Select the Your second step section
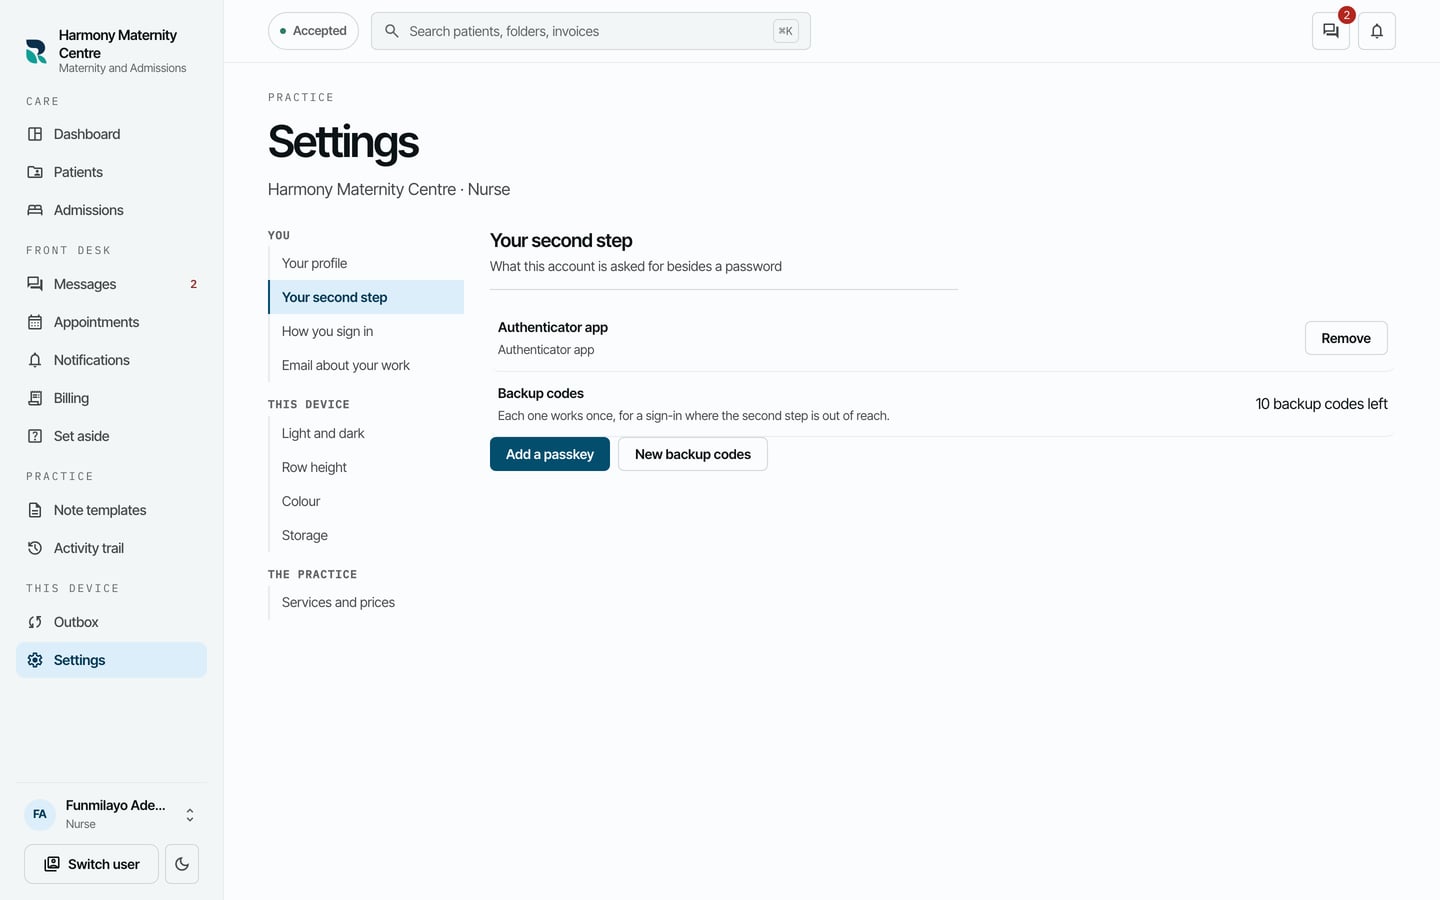Viewport: 1440px width, 900px height. (x=366, y=297)
